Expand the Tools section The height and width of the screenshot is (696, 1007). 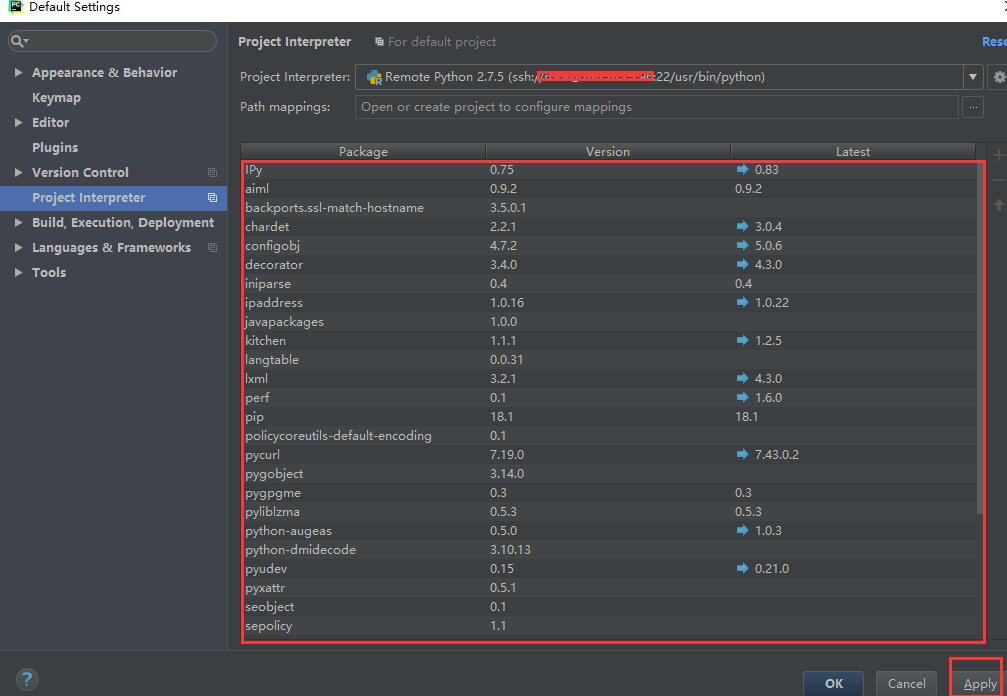pyautogui.click(x=18, y=273)
